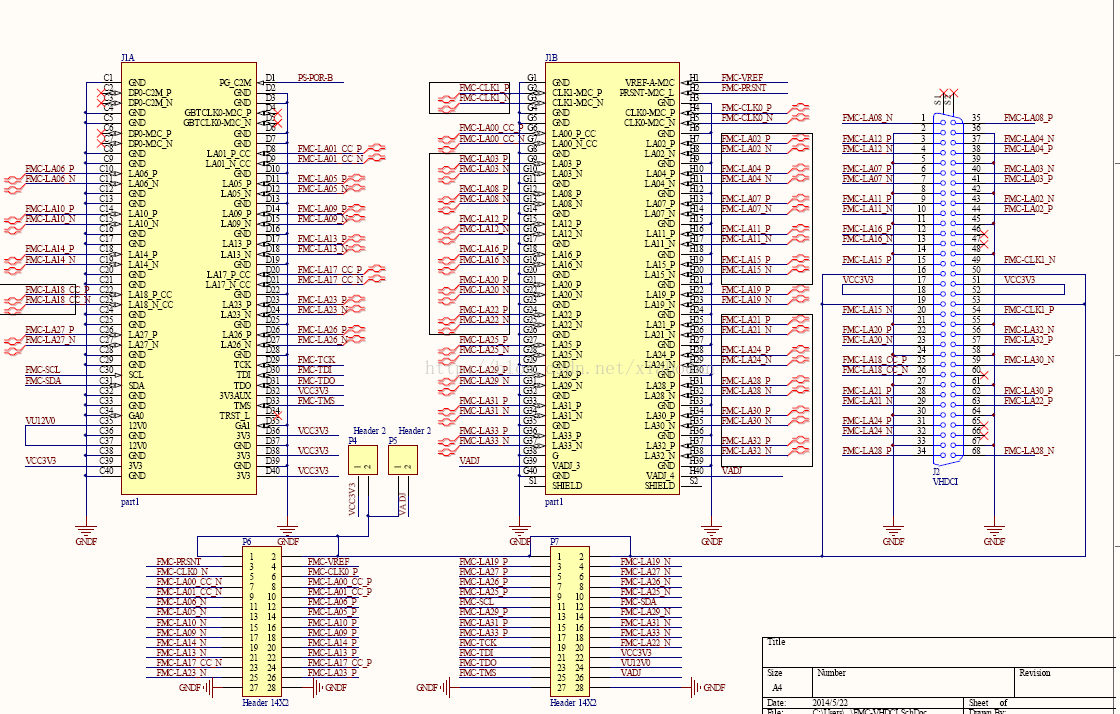Click FMC-VREF net label beside J1B pin H1
The width and height of the screenshot is (1120, 714).
click(742, 78)
